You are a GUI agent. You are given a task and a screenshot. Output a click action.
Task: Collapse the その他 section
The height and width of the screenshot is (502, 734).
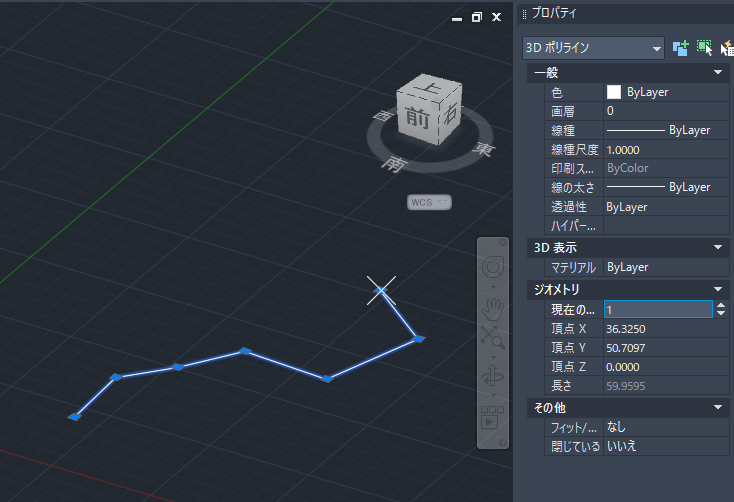[718, 407]
